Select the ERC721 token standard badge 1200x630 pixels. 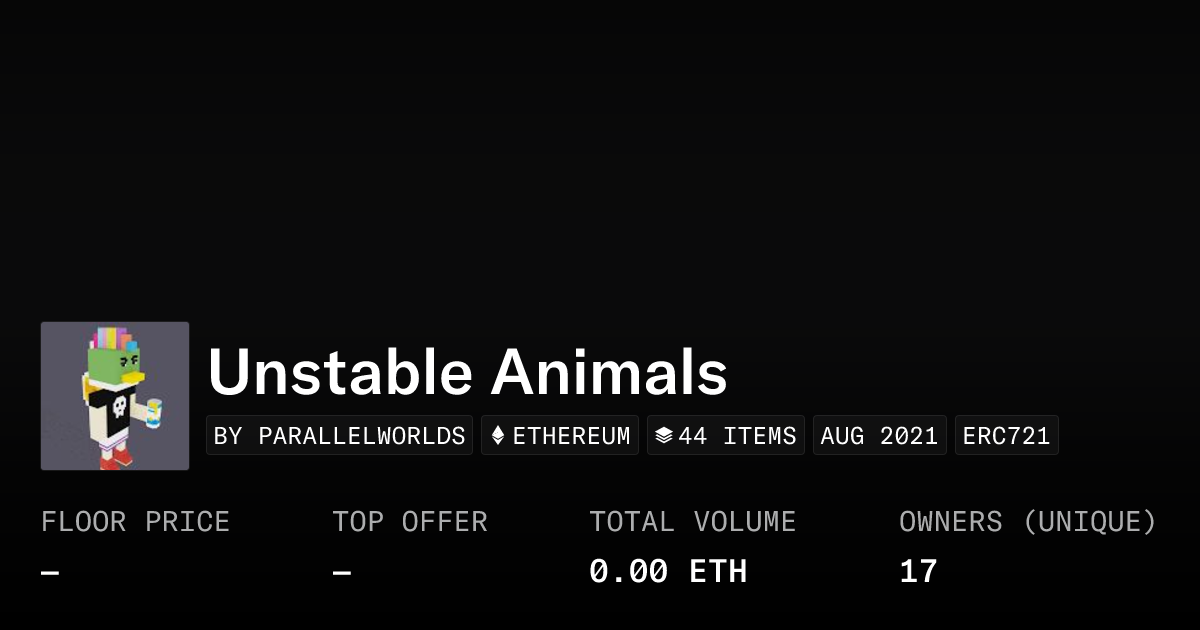pos(1006,436)
